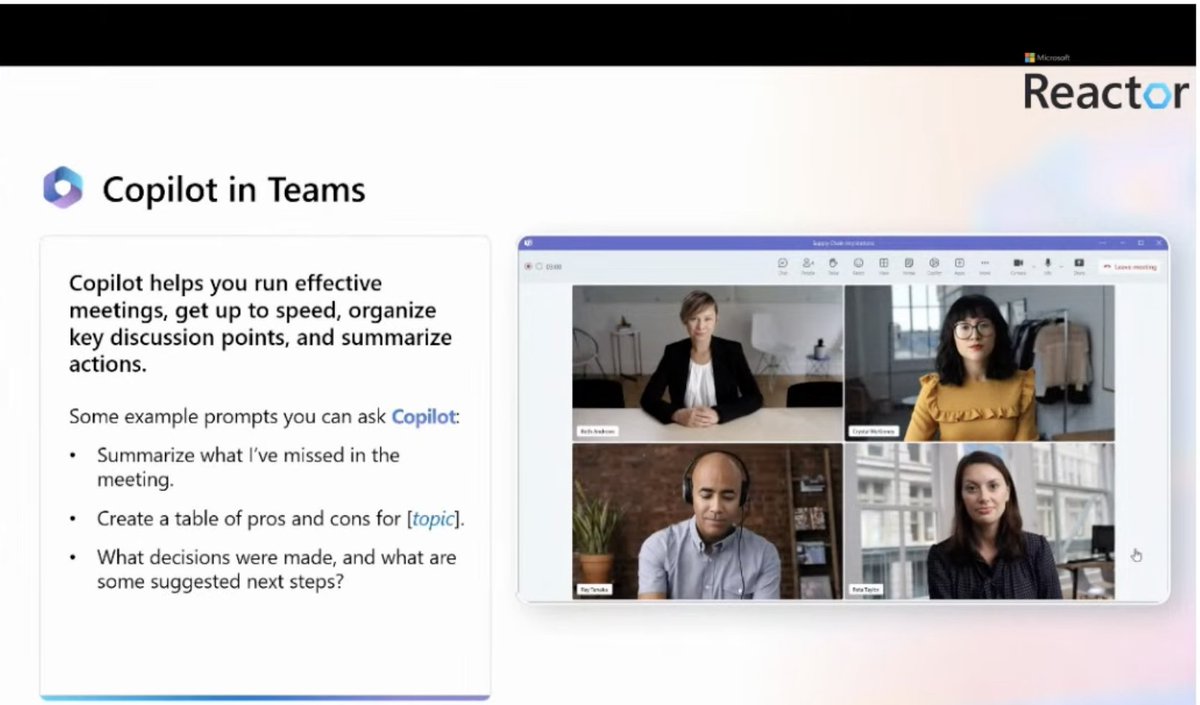1200x705 pixels.
Task: Click the Share screen icon
Action: 1079,266
